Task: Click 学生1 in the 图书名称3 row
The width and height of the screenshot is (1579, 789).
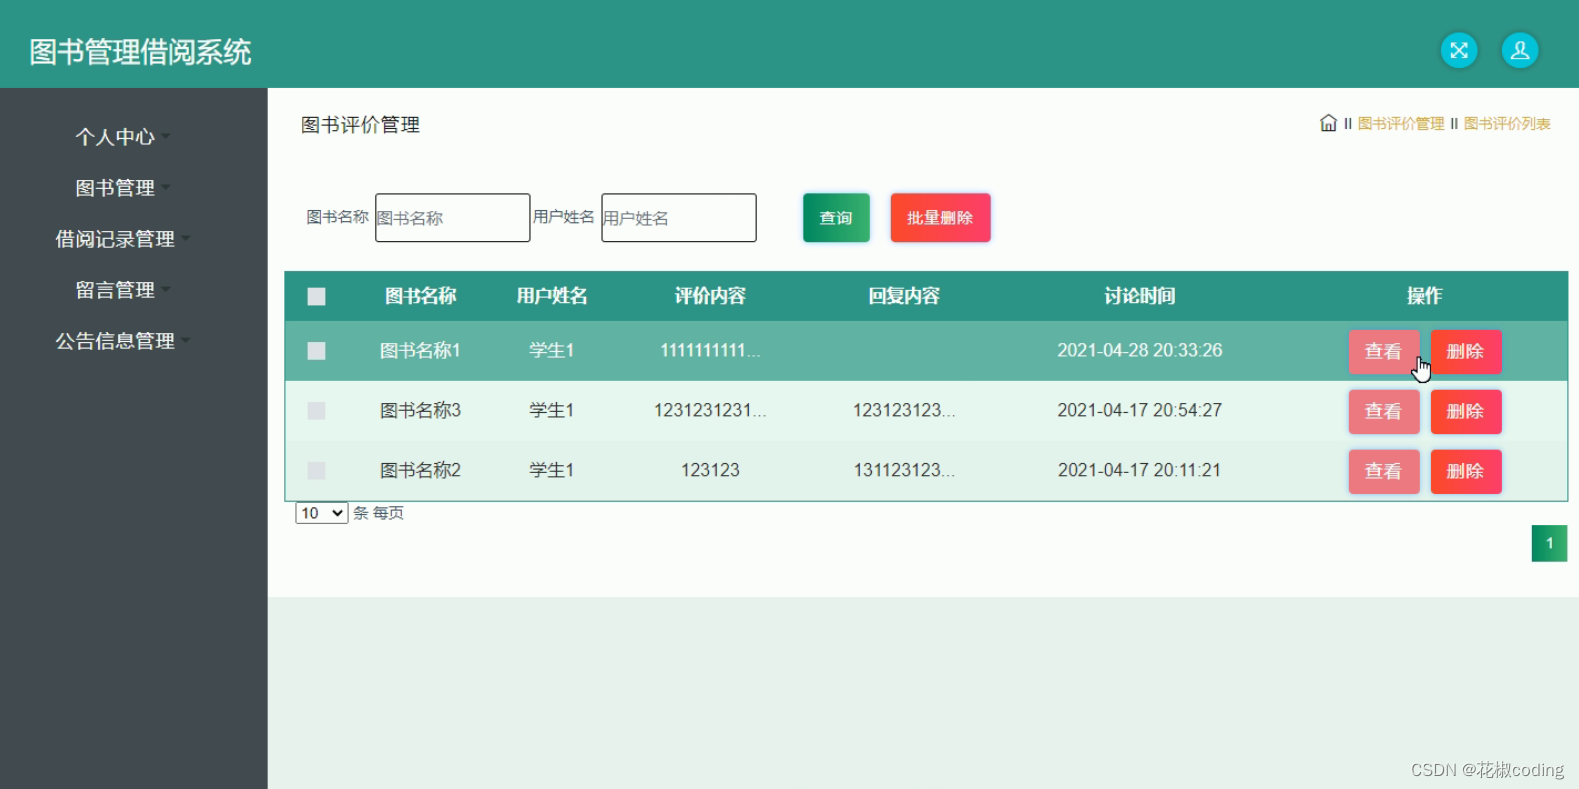Action: pyautogui.click(x=552, y=411)
